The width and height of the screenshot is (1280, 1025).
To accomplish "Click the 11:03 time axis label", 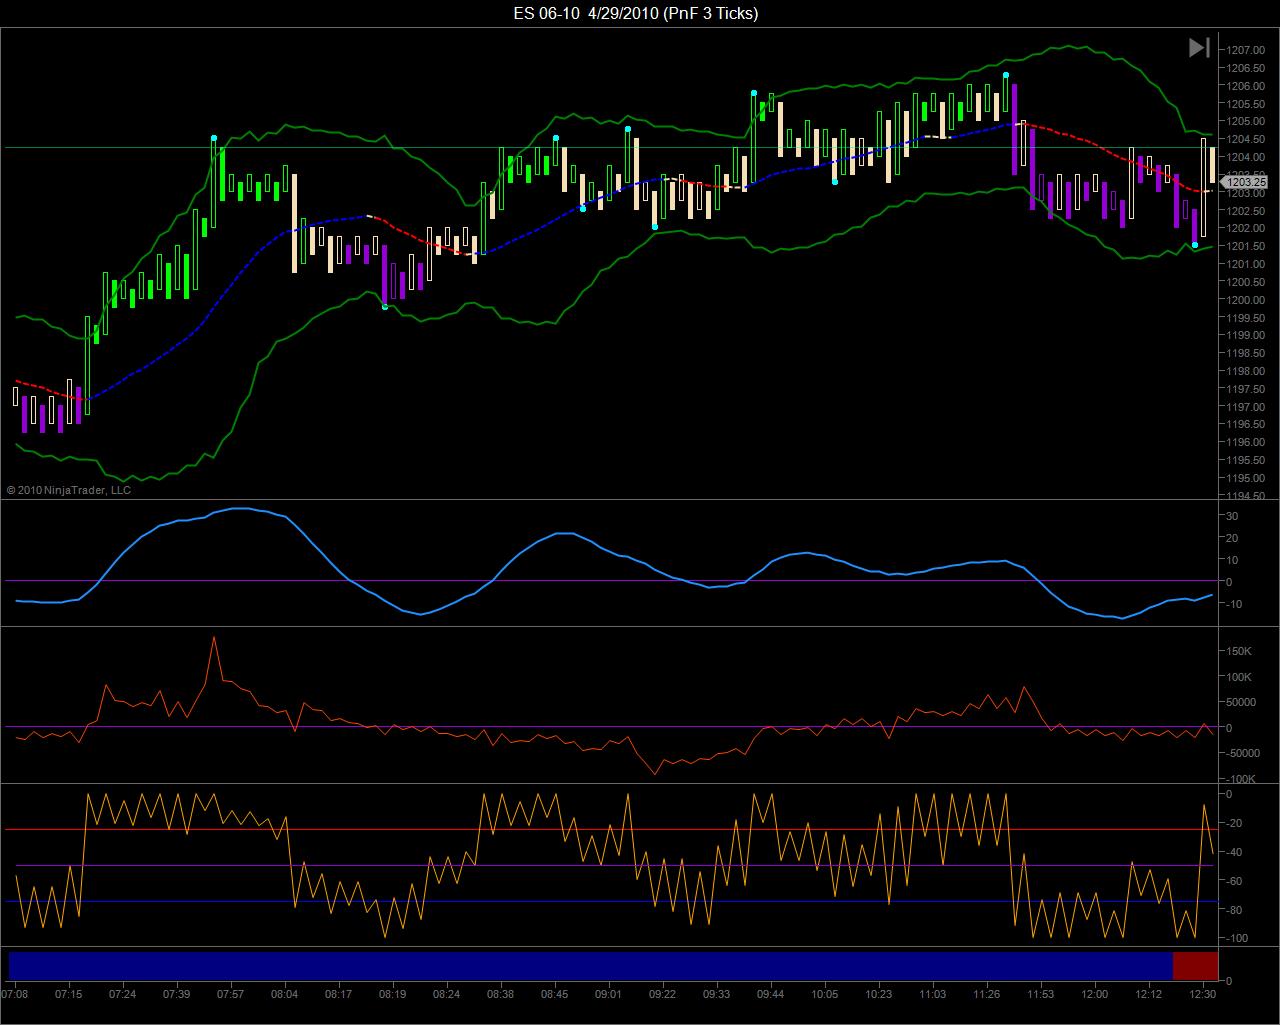I will pyautogui.click(x=933, y=994).
